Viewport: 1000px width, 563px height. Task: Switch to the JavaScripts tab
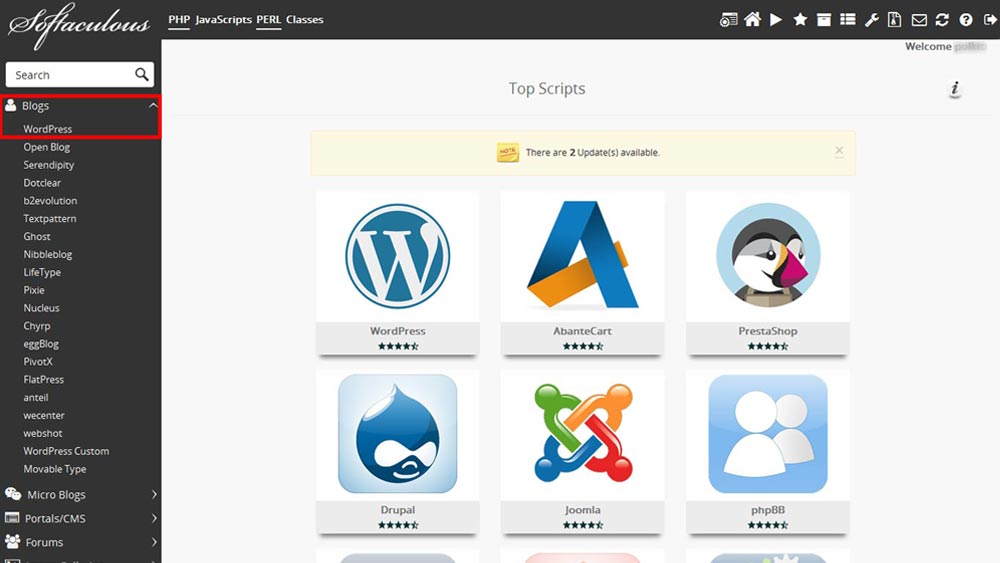coord(224,20)
